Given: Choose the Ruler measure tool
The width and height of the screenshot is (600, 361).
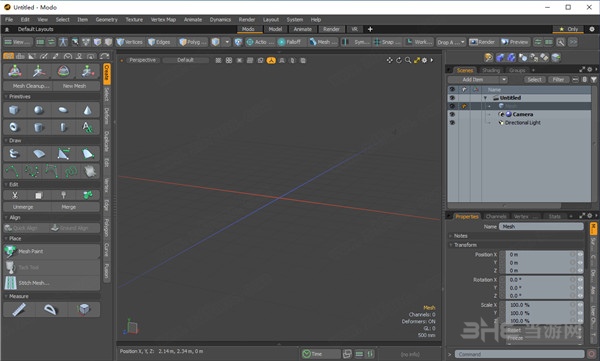Looking at the screenshot, I should [19, 309].
